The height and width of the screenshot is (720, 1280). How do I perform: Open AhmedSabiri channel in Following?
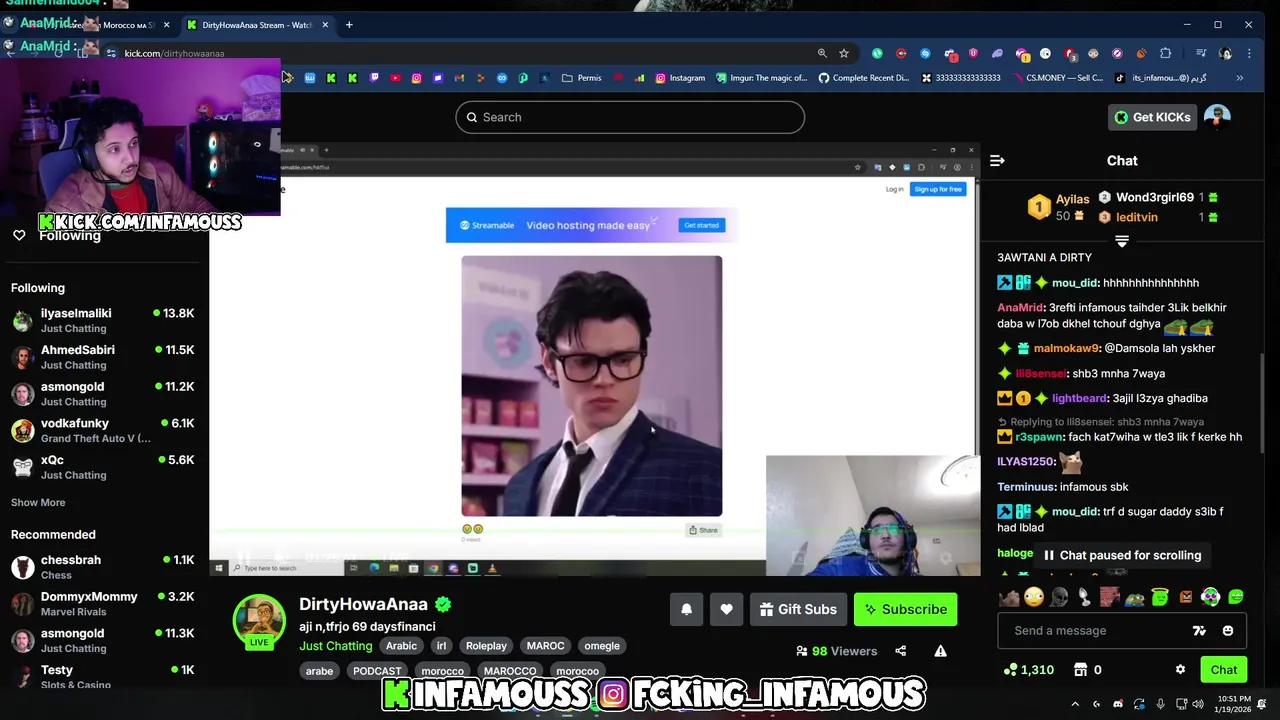[104, 357]
